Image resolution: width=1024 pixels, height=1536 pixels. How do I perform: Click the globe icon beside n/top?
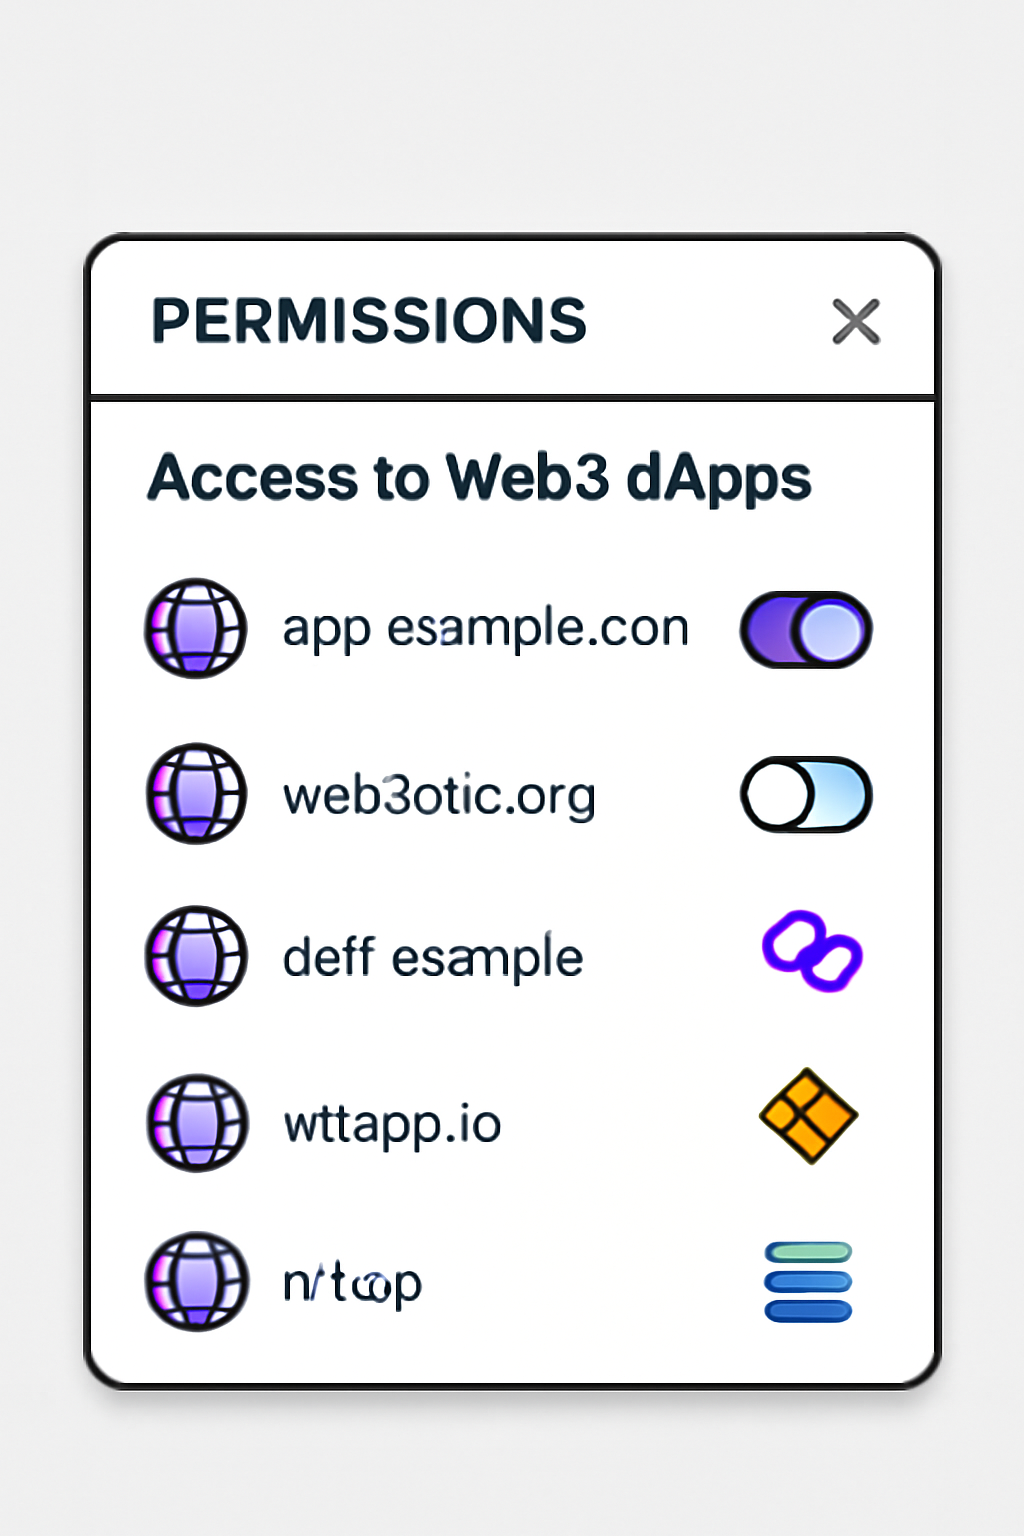[196, 1284]
